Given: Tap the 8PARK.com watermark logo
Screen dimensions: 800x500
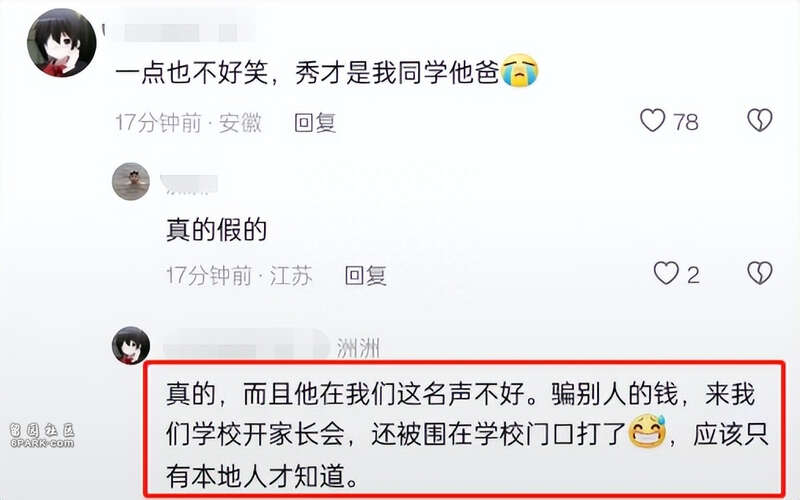Looking at the screenshot, I should pyautogui.click(x=42, y=435).
